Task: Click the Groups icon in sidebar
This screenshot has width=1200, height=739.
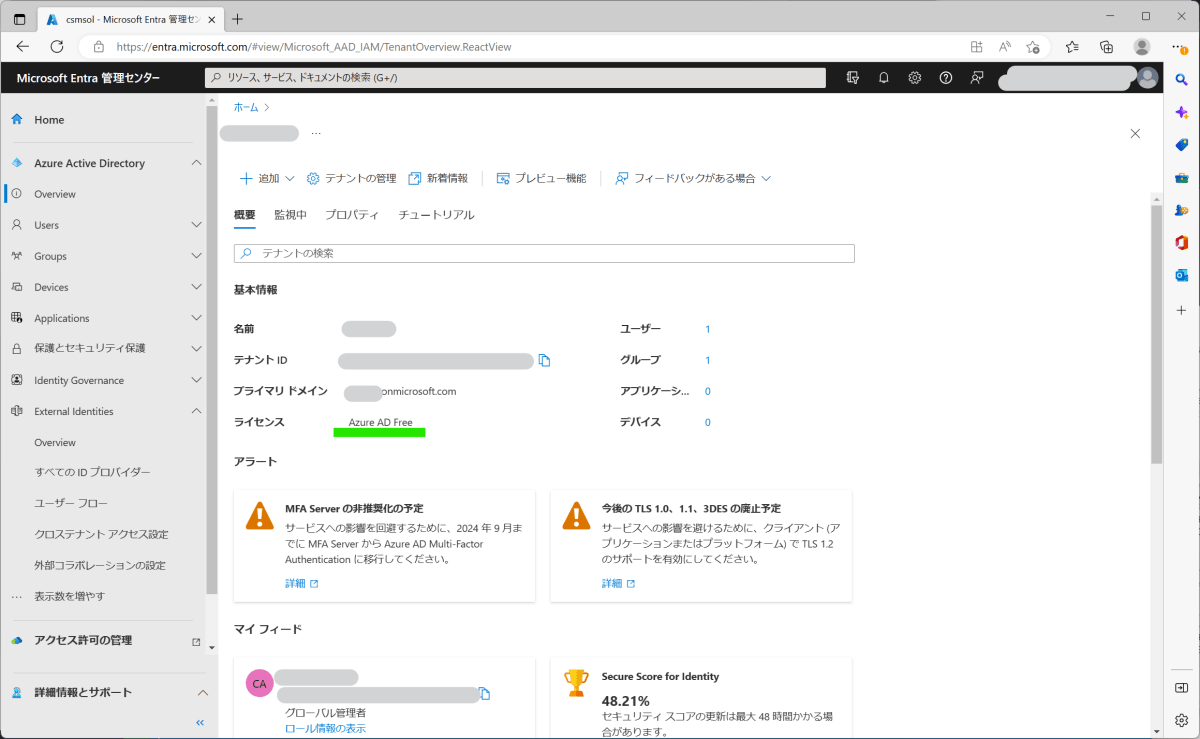Action: point(17,256)
